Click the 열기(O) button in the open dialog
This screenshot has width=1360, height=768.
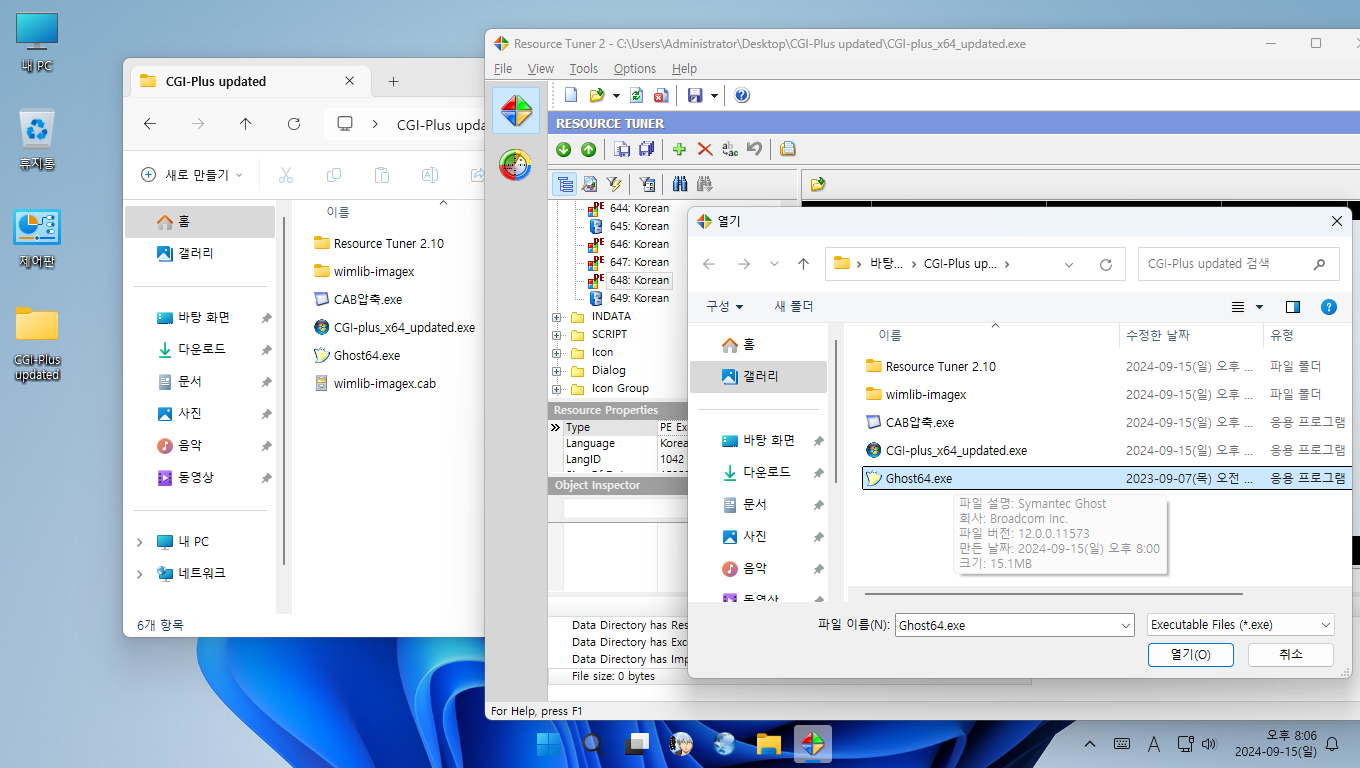[x=1191, y=654]
